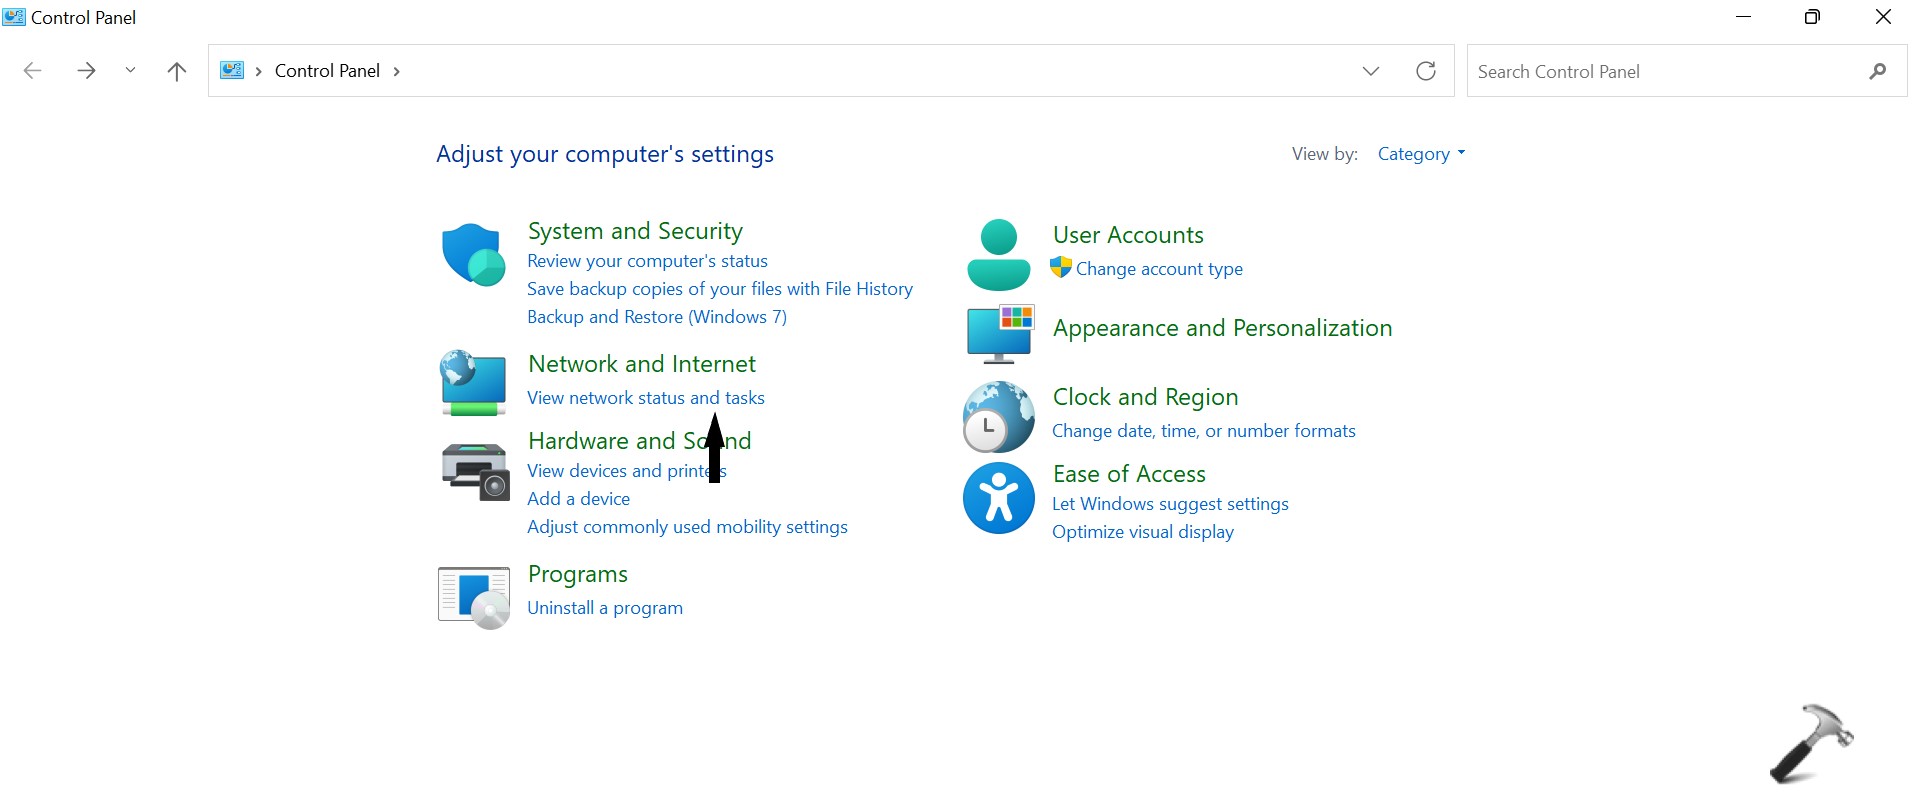
Task: Open the Ease of Access icon
Action: click(x=998, y=498)
